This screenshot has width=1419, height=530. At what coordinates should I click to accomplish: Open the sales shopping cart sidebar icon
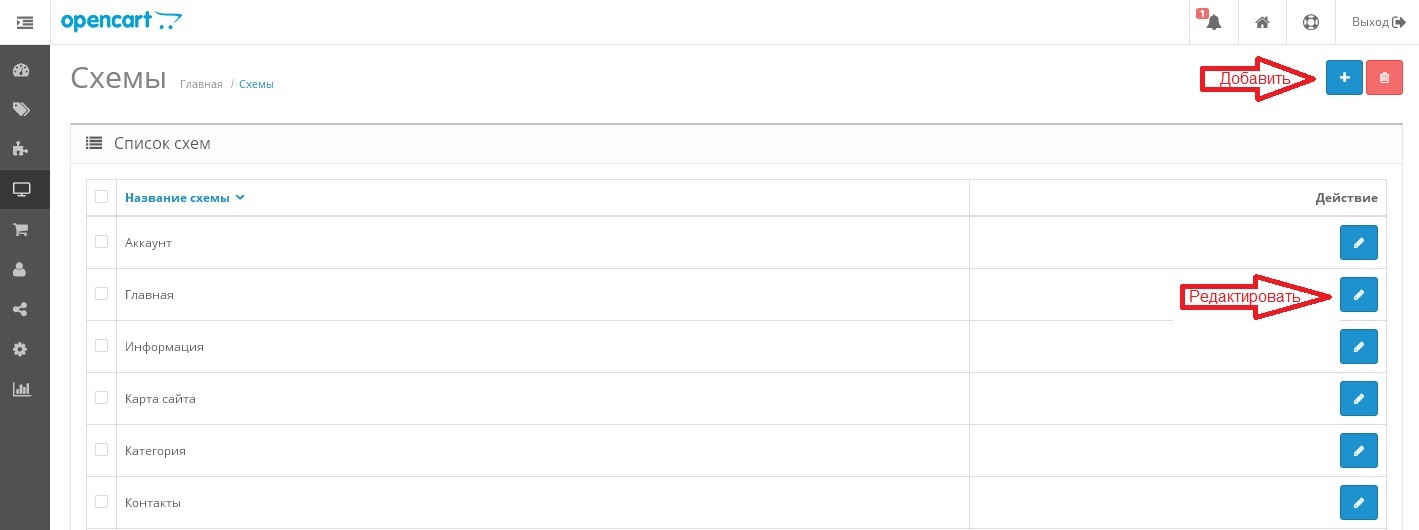(x=20, y=230)
